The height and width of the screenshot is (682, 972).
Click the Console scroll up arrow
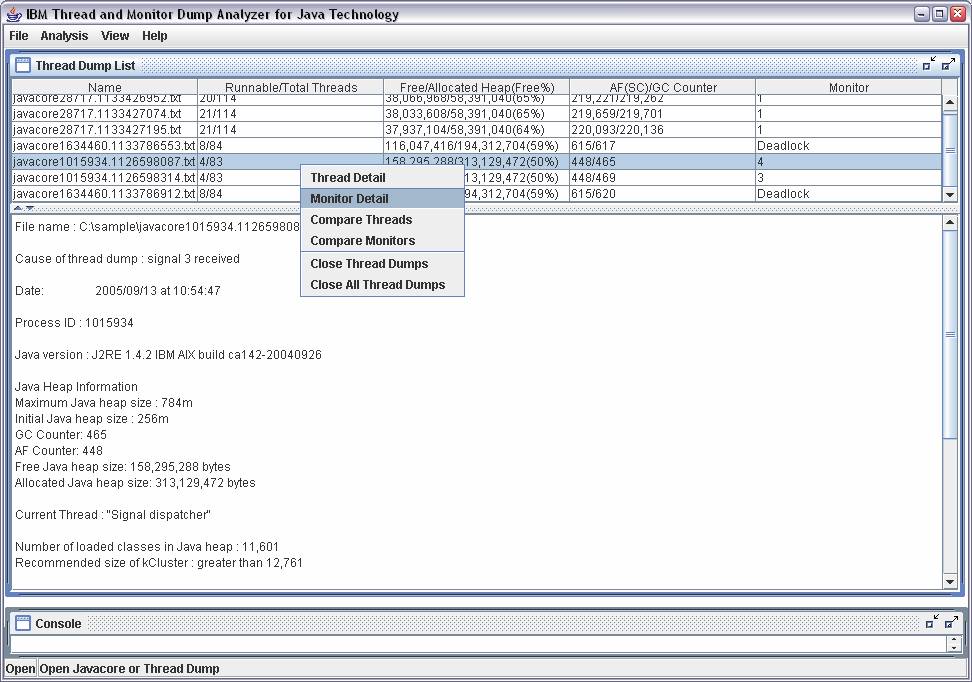(955, 640)
